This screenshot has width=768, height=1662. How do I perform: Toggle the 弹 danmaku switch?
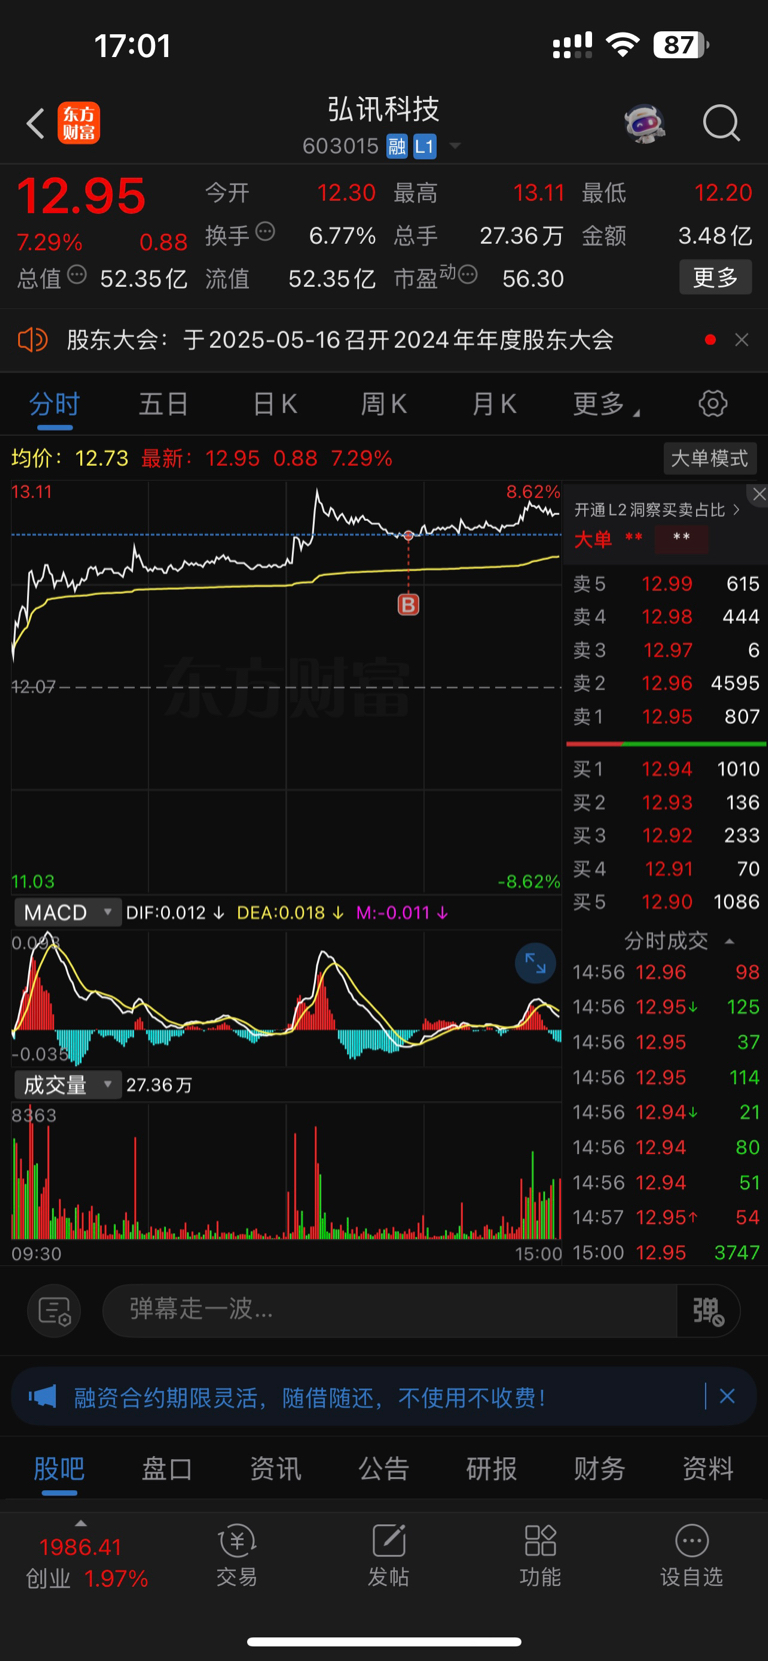point(709,1310)
